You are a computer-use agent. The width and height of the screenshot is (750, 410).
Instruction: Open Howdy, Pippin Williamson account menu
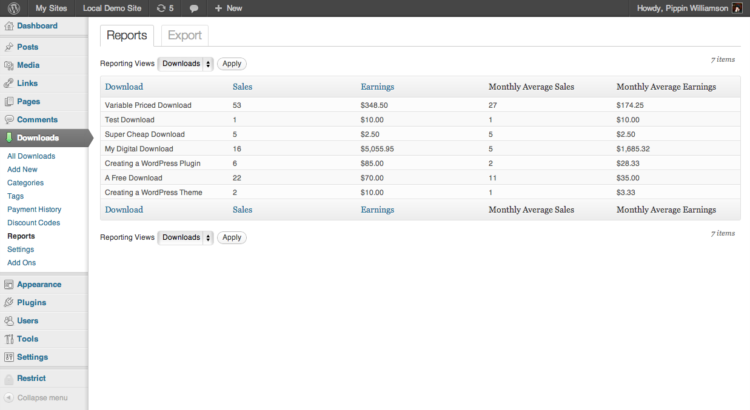click(683, 8)
